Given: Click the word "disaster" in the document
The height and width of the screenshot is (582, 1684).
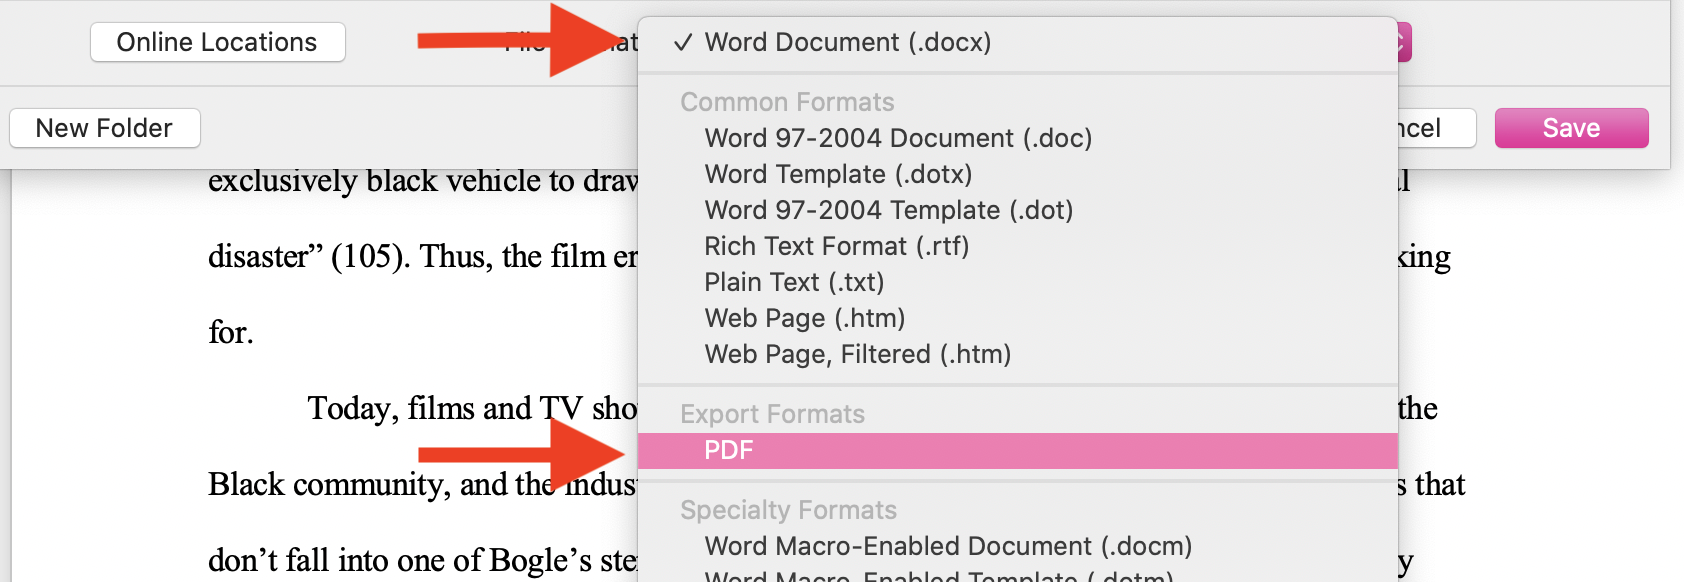Looking at the screenshot, I should [x=258, y=257].
